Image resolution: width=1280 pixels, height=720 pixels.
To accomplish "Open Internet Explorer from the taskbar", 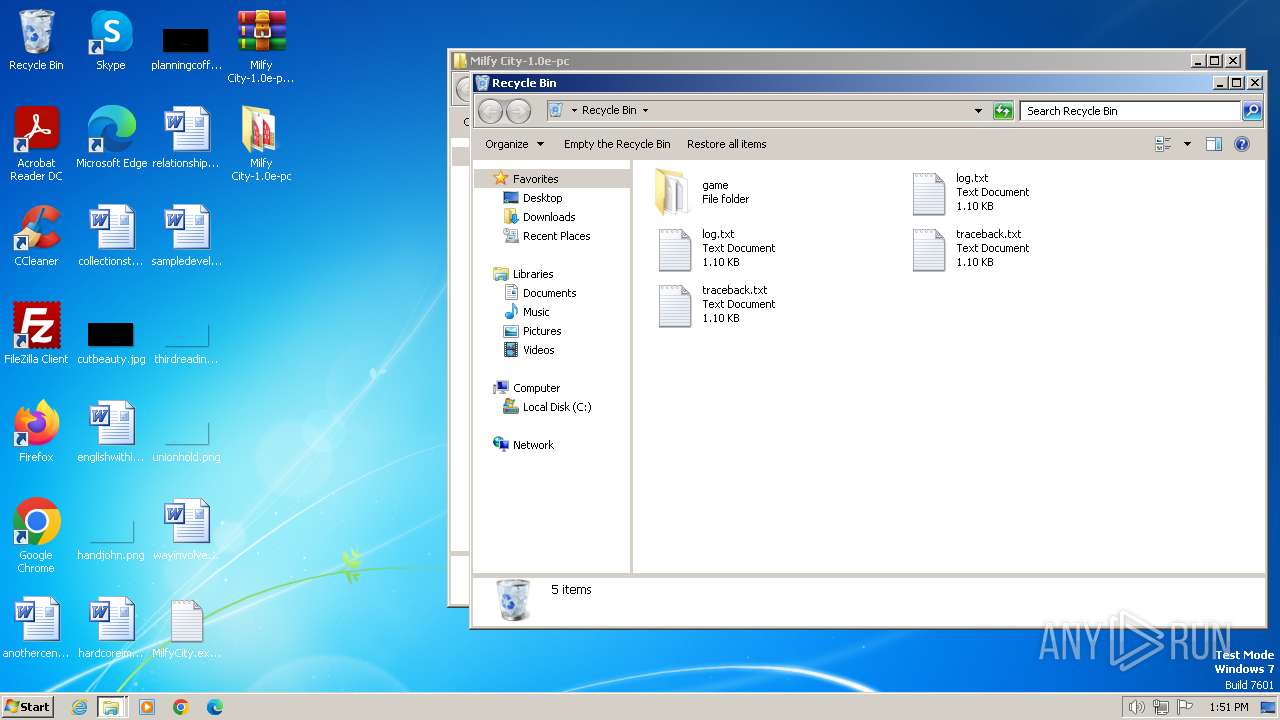I will [79, 707].
